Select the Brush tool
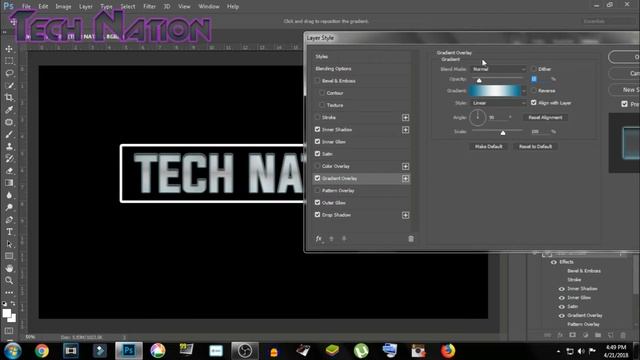 9,134
